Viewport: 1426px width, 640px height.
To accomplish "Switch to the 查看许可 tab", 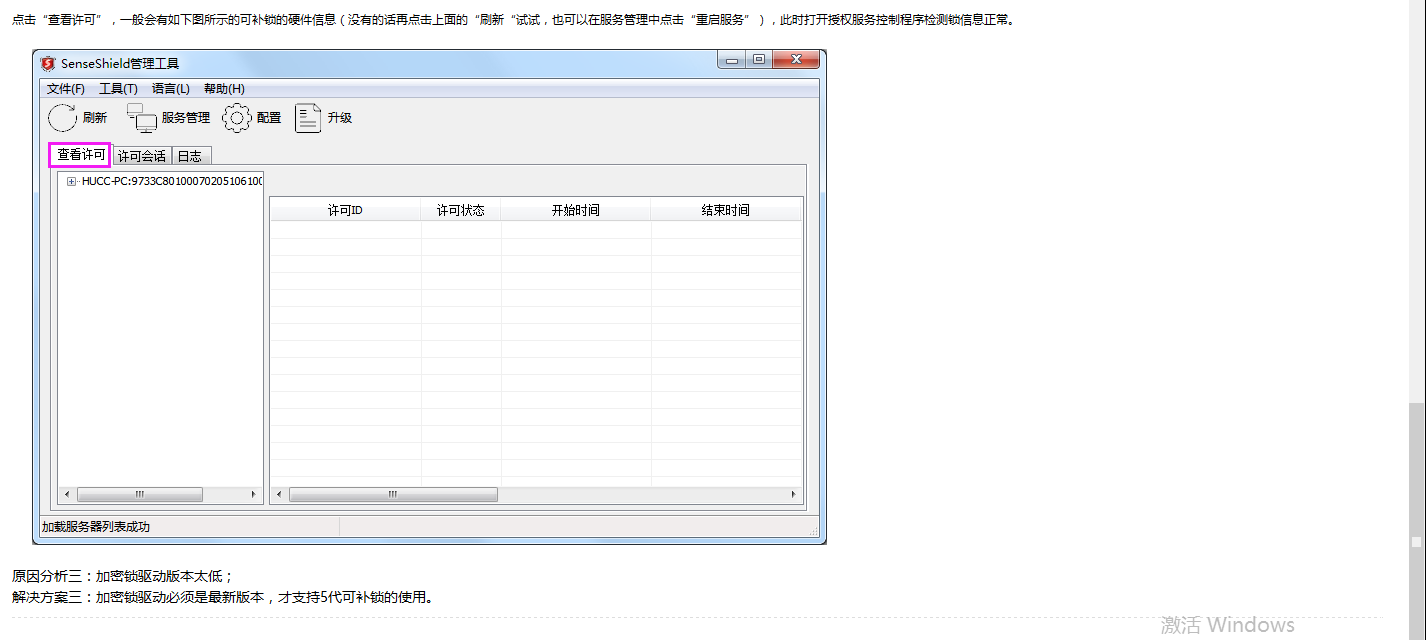I will pos(81,155).
